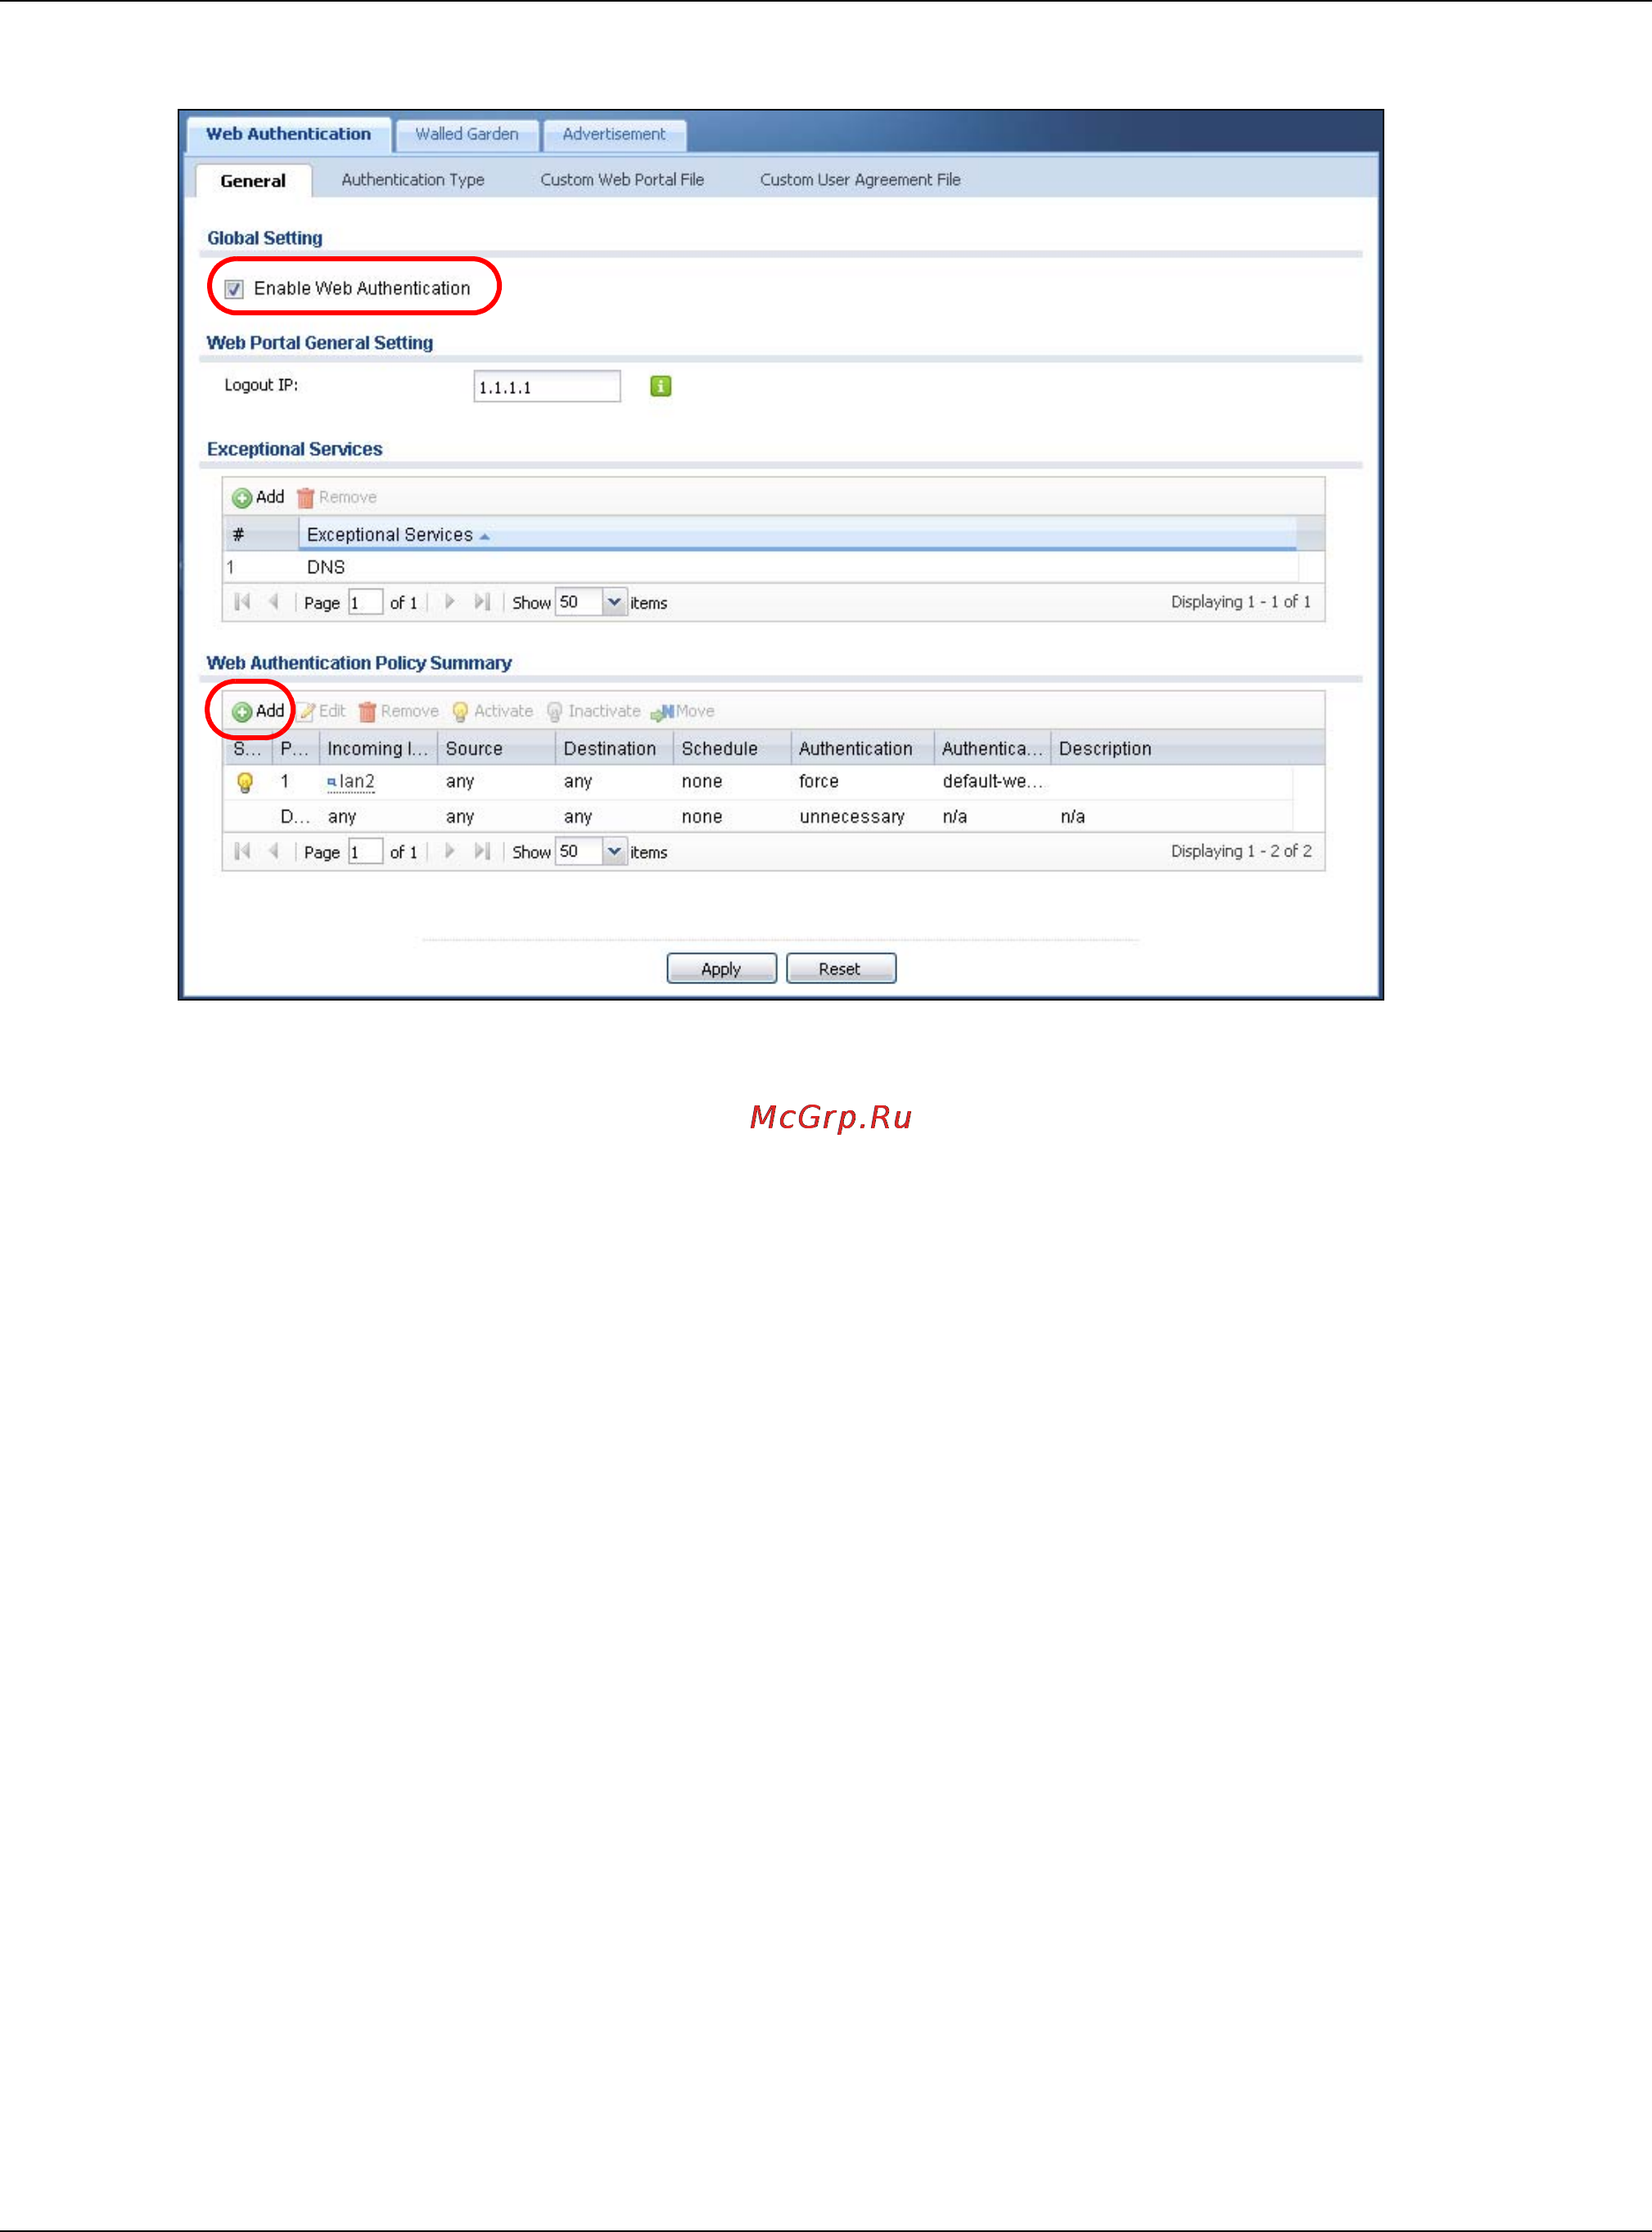Go to last page of policy summary
The image size is (1652, 2232).
coord(482,851)
